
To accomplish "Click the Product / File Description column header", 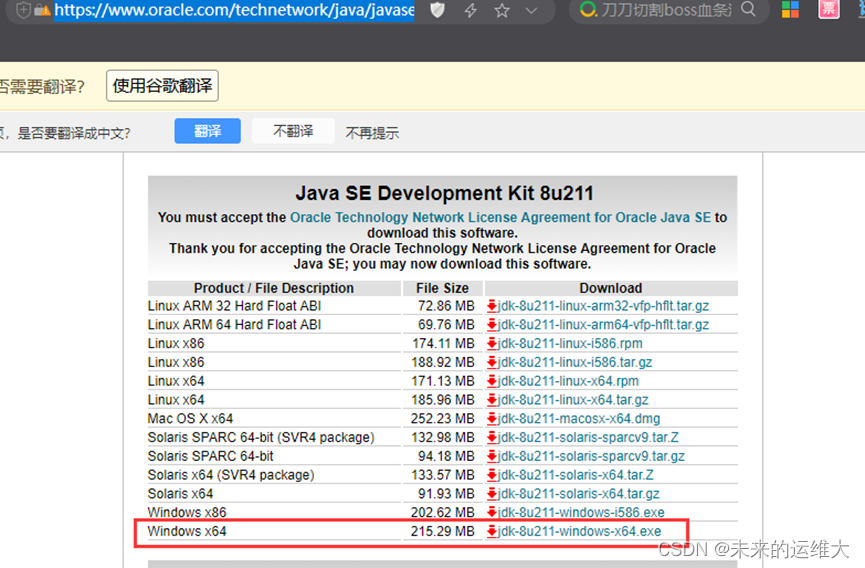I will coord(274,288).
